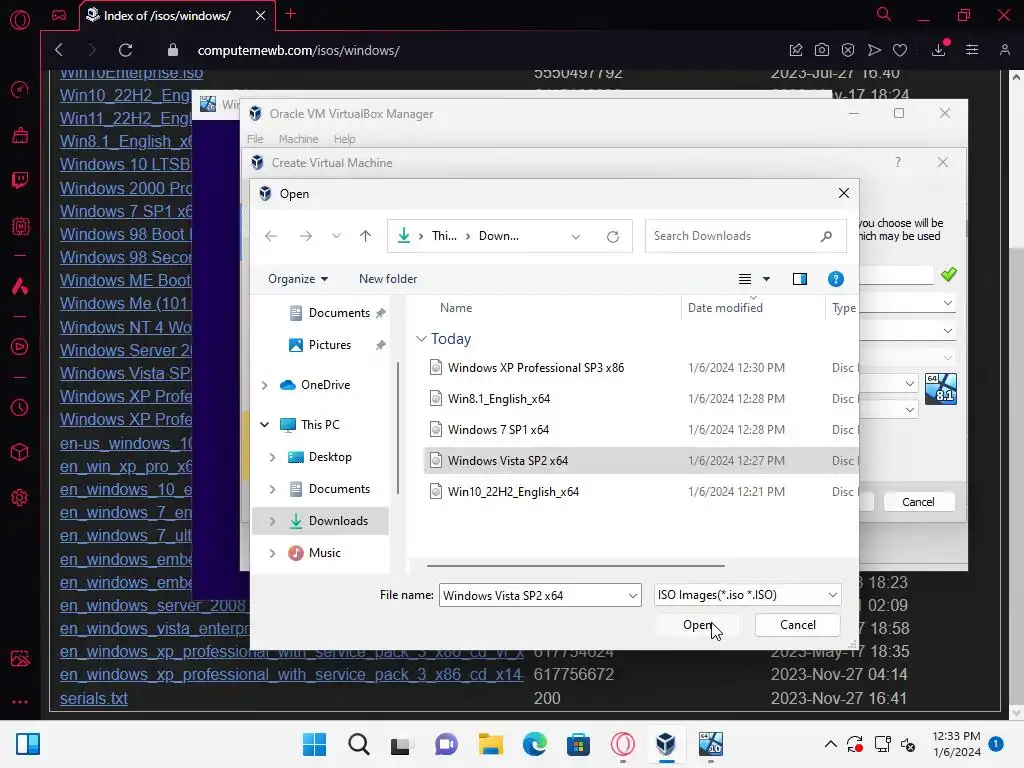Screen dimensions: 1024x768
Task: Open the Windows 98 Boot link in browser
Action: click(x=125, y=234)
